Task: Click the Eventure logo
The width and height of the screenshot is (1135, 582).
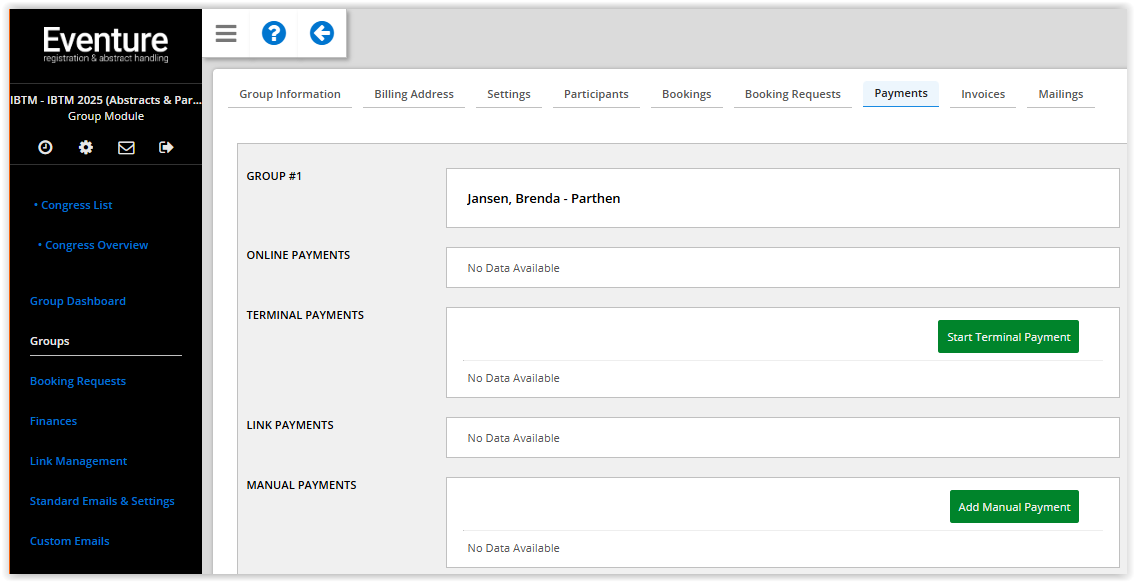Action: [x=106, y=44]
